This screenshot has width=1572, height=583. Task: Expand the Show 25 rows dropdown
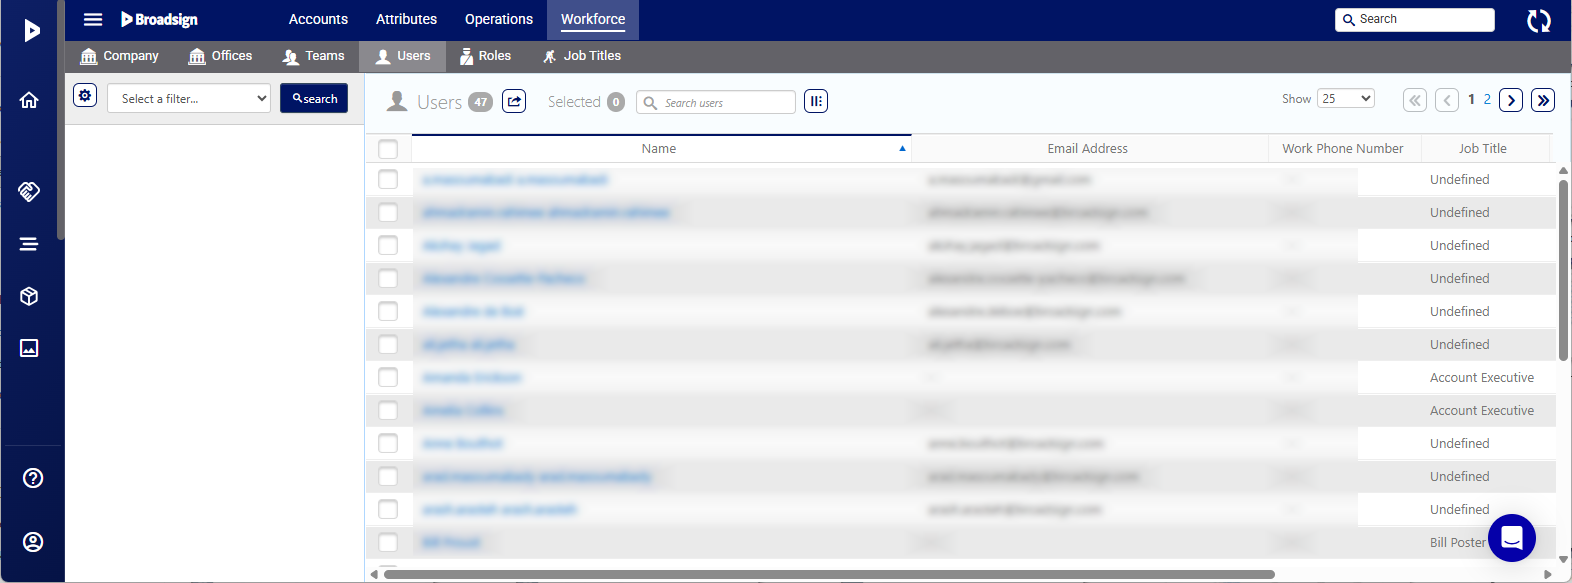tap(1345, 98)
